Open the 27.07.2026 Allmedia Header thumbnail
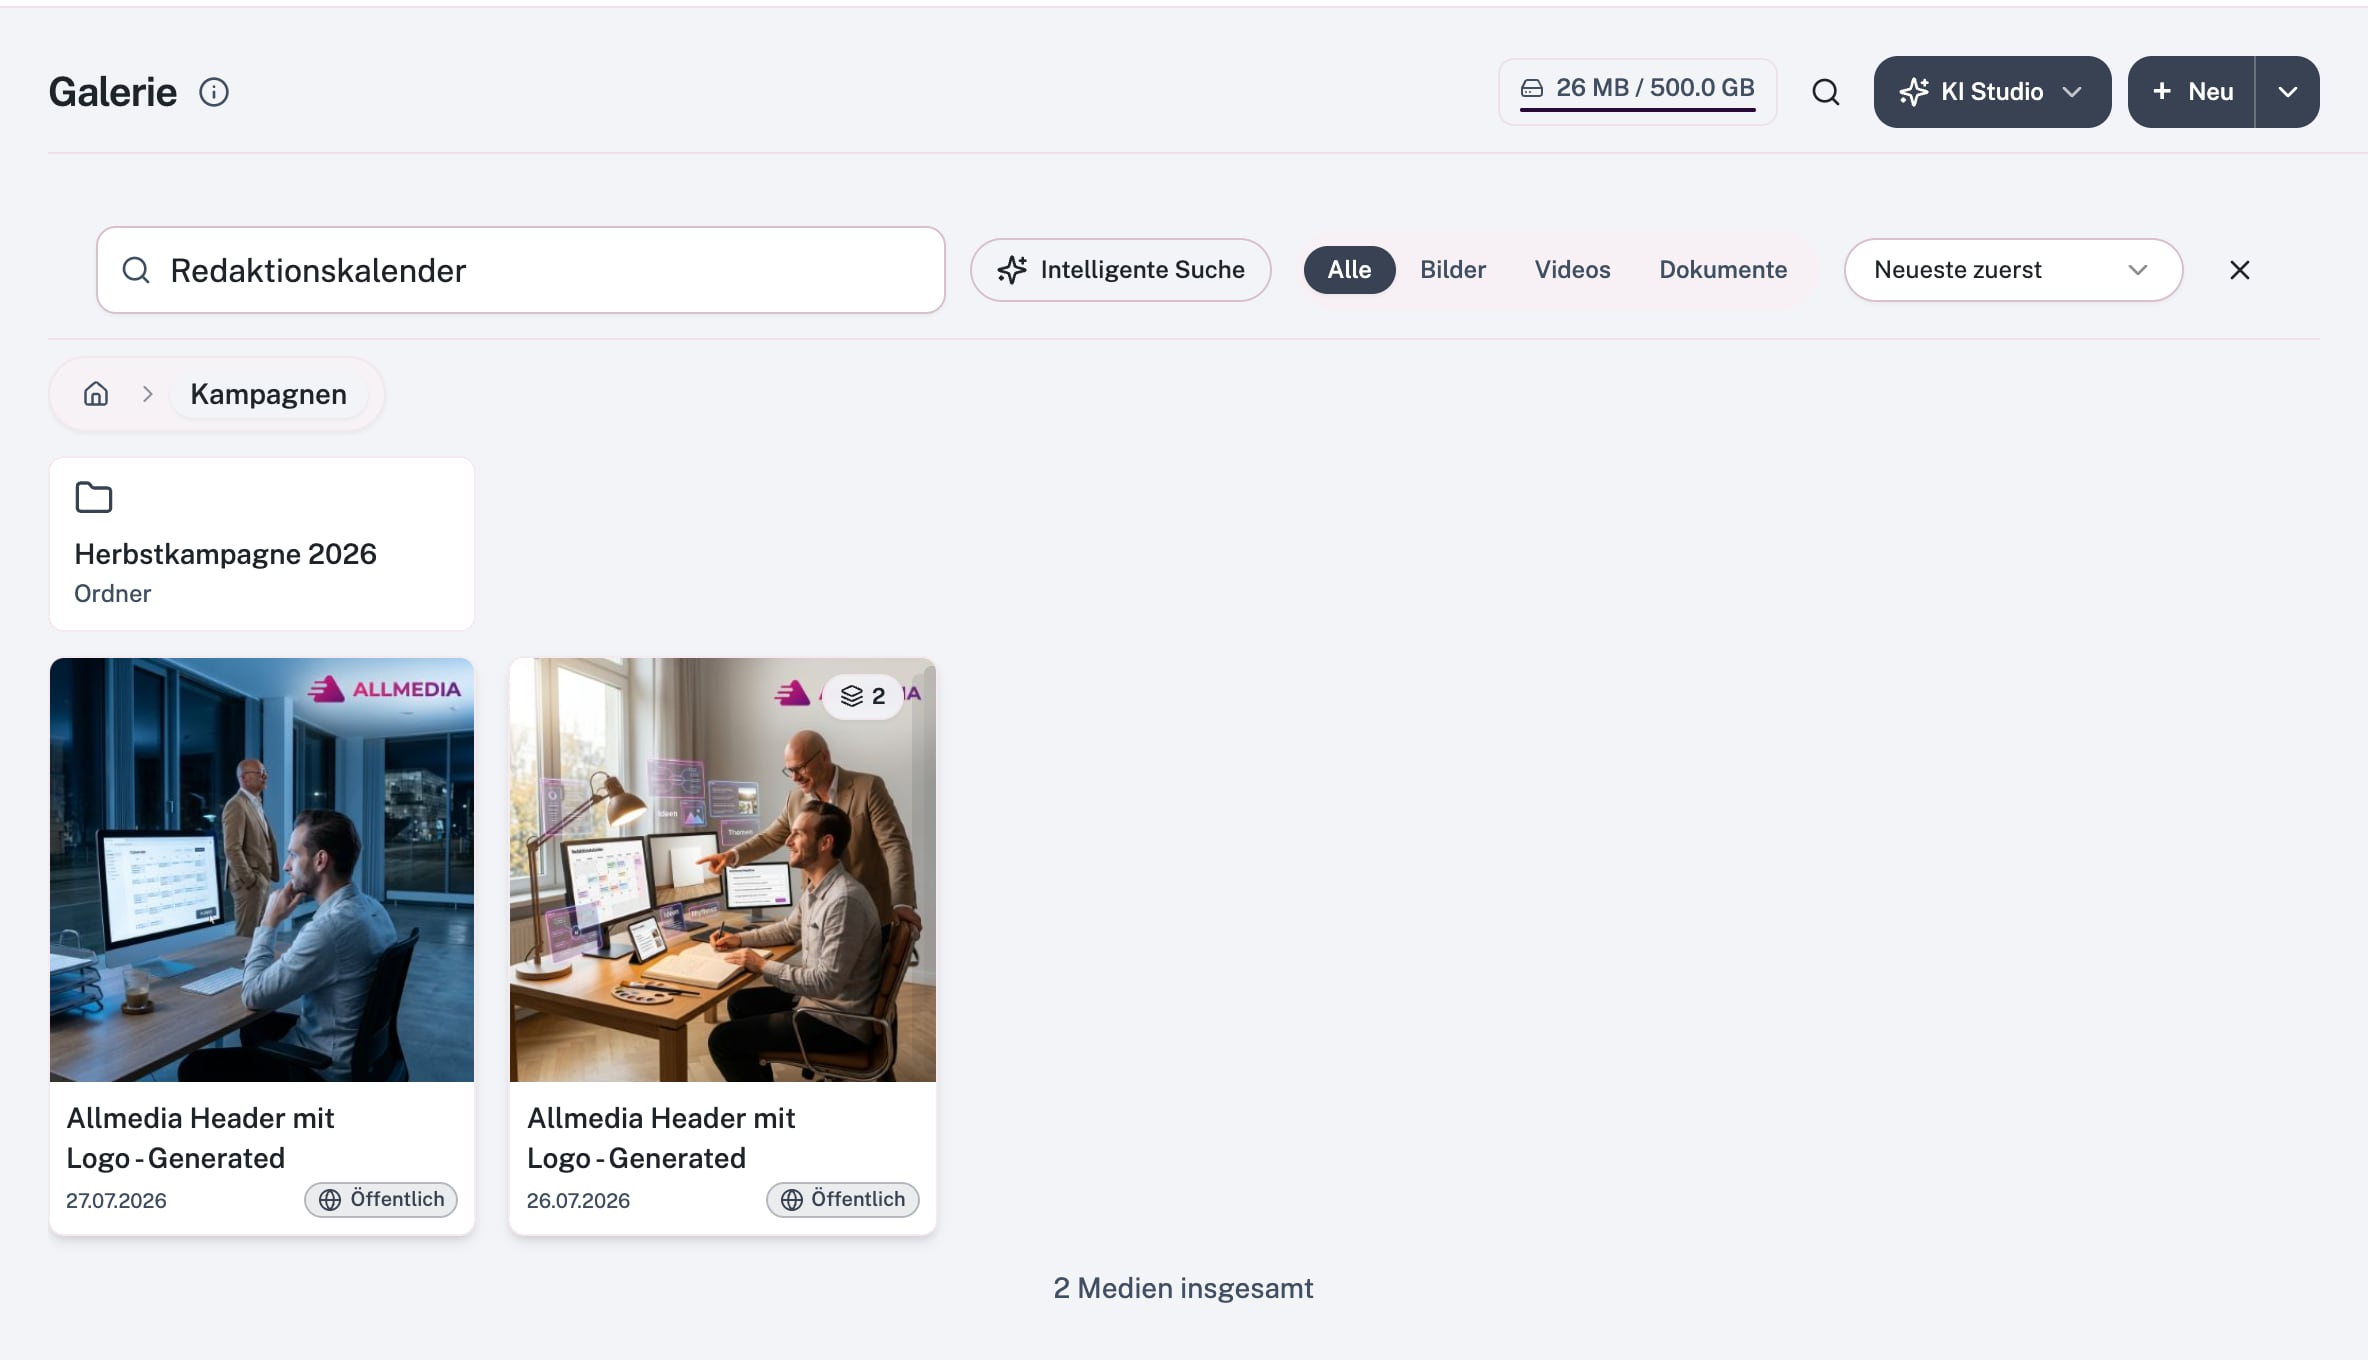This screenshot has width=2368, height=1360. coord(262,870)
